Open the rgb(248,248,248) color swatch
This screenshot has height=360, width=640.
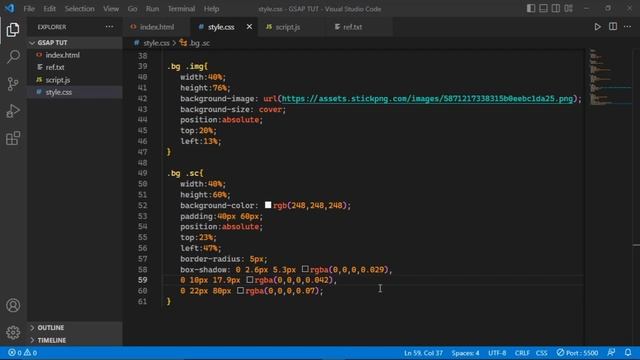click(268, 205)
